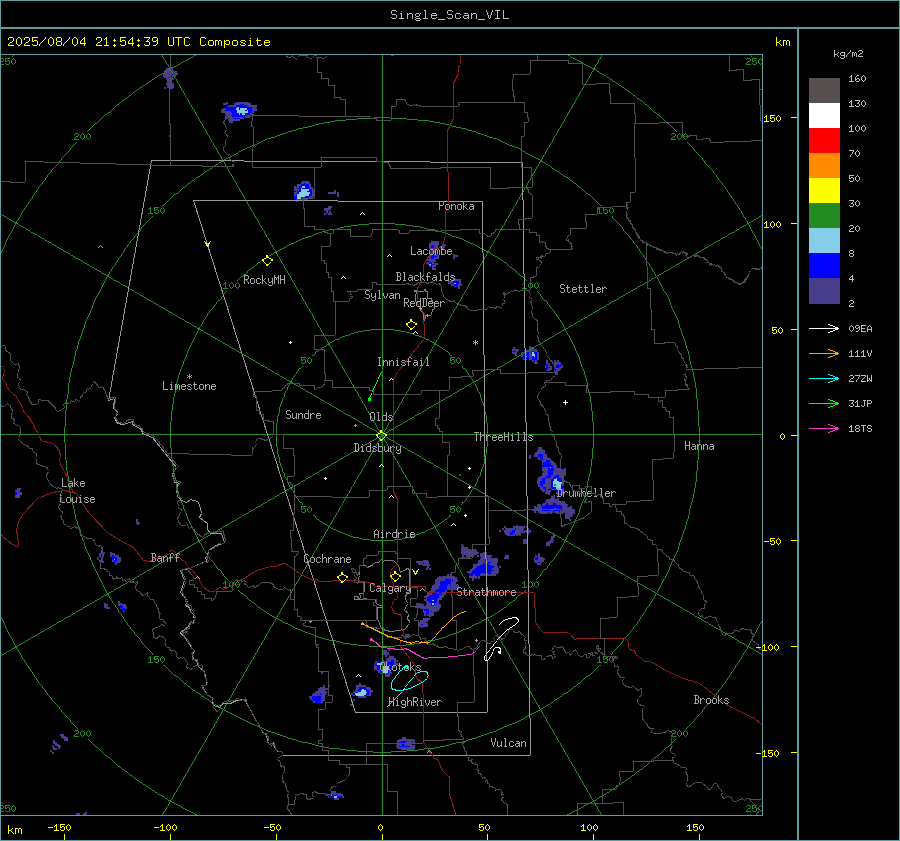The width and height of the screenshot is (900, 841).
Task: Click the Ponoka city label
Action: tap(456, 206)
